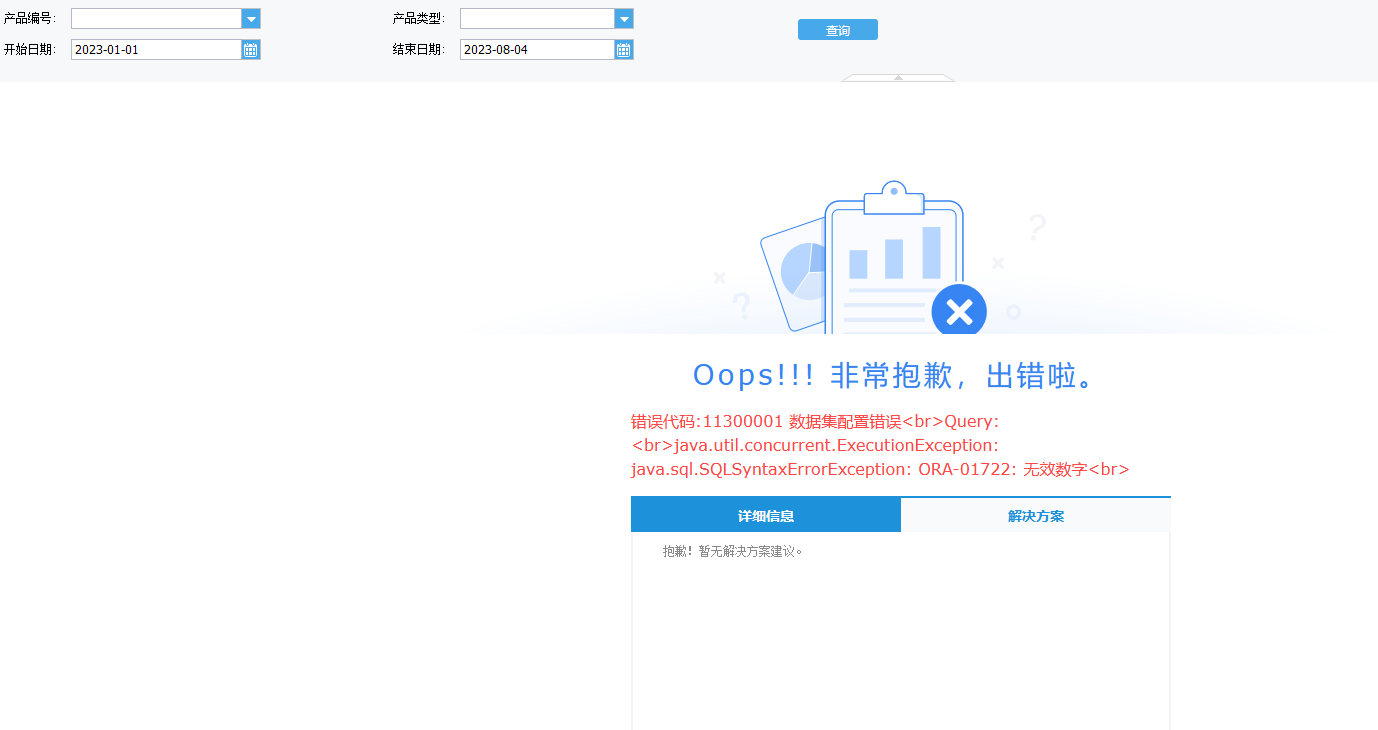Click the 抱歉！暂无解决方案建议 text
The height and width of the screenshot is (730, 1378).
click(x=733, y=551)
